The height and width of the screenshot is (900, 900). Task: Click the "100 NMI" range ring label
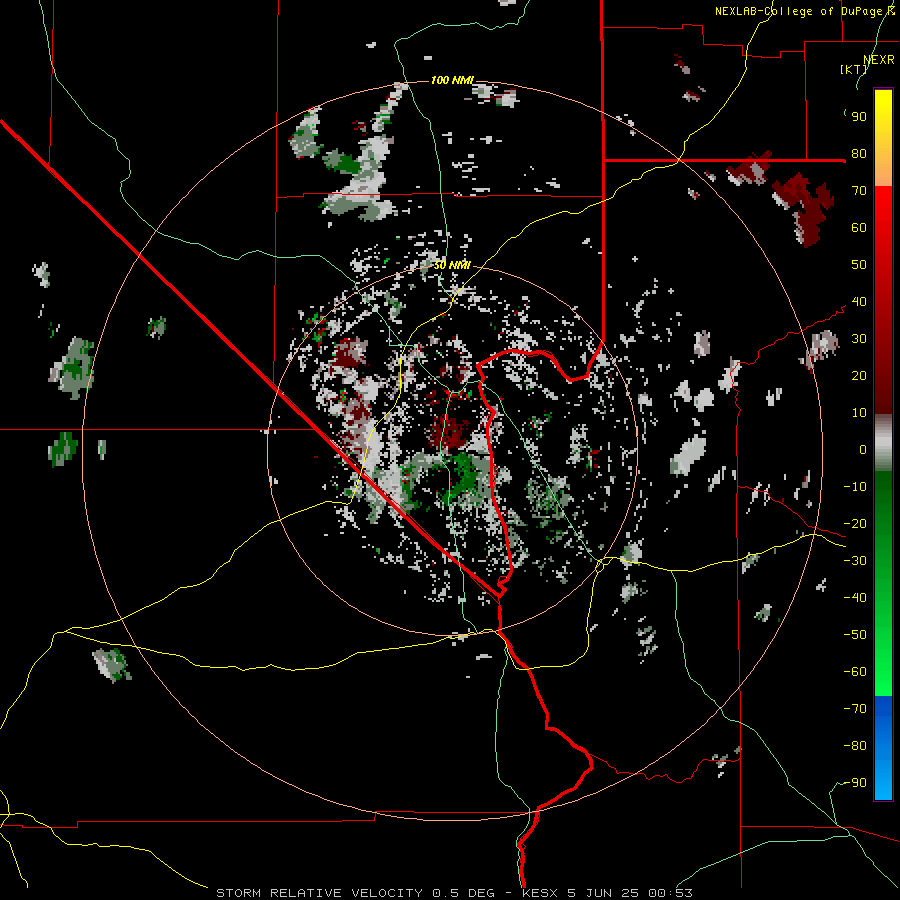(x=452, y=80)
